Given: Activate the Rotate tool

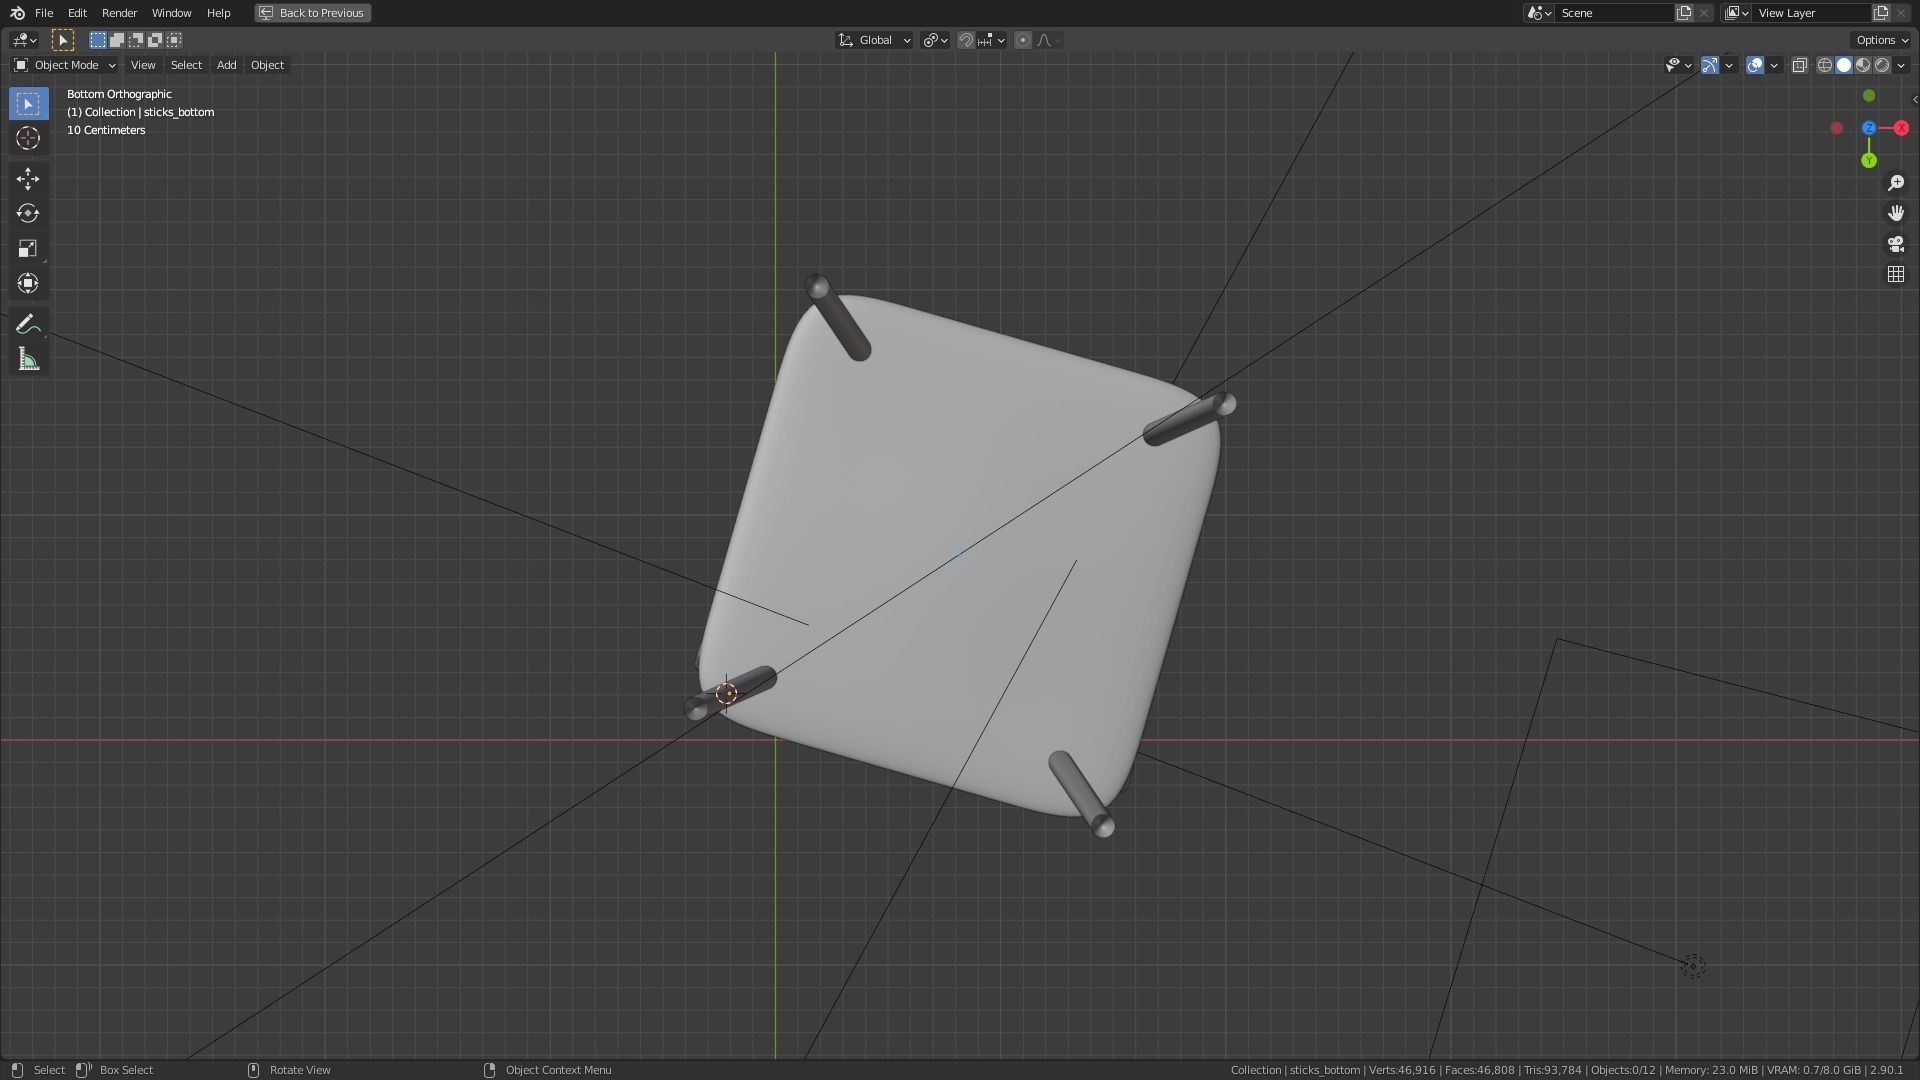Looking at the screenshot, I should (x=28, y=213).
